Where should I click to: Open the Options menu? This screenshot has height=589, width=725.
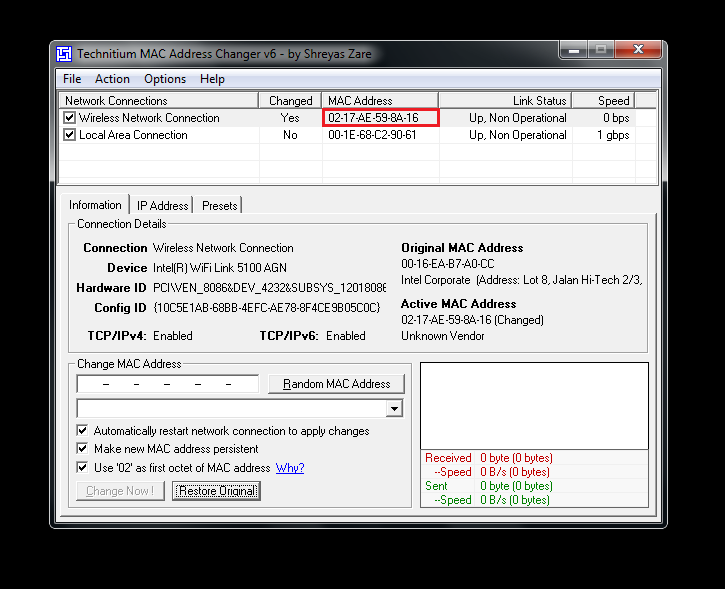pyautogui.click(x=165, y=79)
